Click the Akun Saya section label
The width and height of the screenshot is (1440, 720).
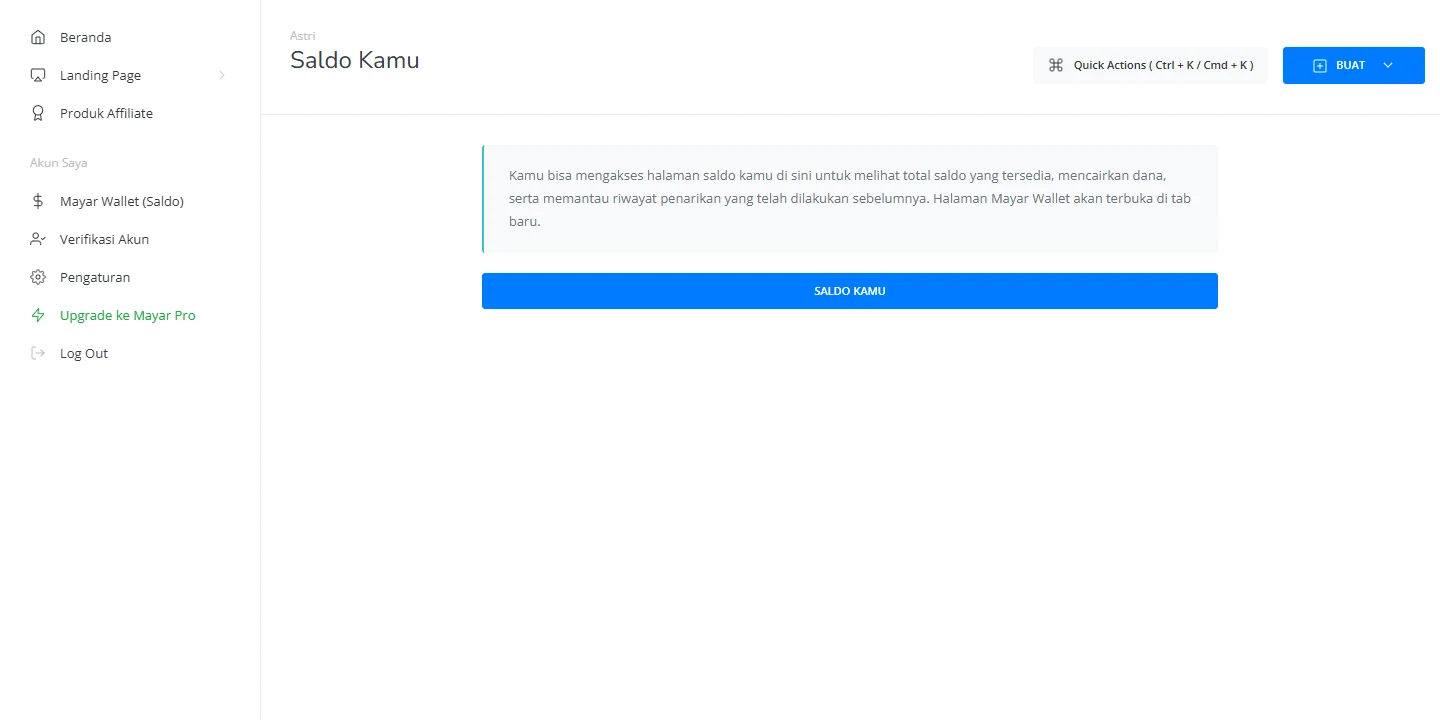(59, 162)
